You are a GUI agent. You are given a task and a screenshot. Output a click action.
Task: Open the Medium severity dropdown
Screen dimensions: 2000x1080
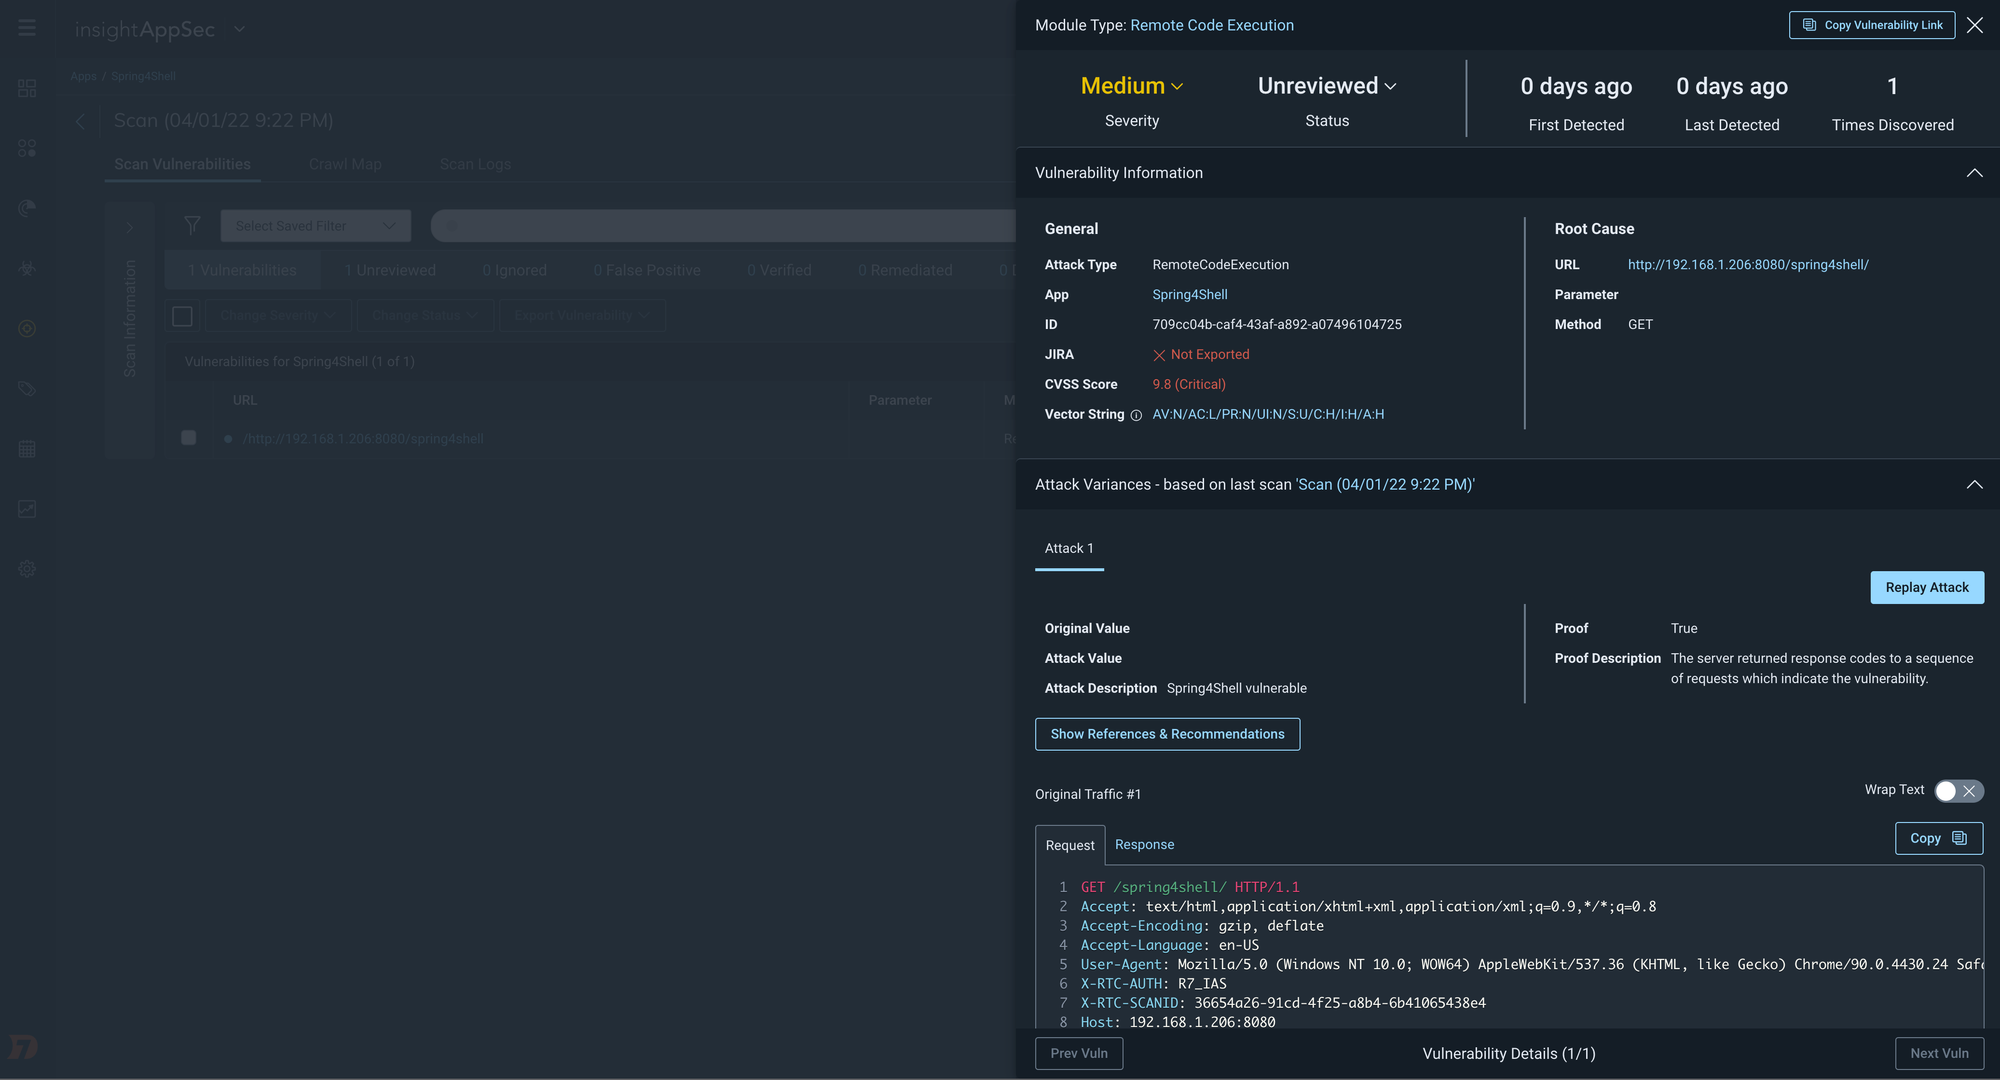pyautogui.click(x=1132, y=86)
